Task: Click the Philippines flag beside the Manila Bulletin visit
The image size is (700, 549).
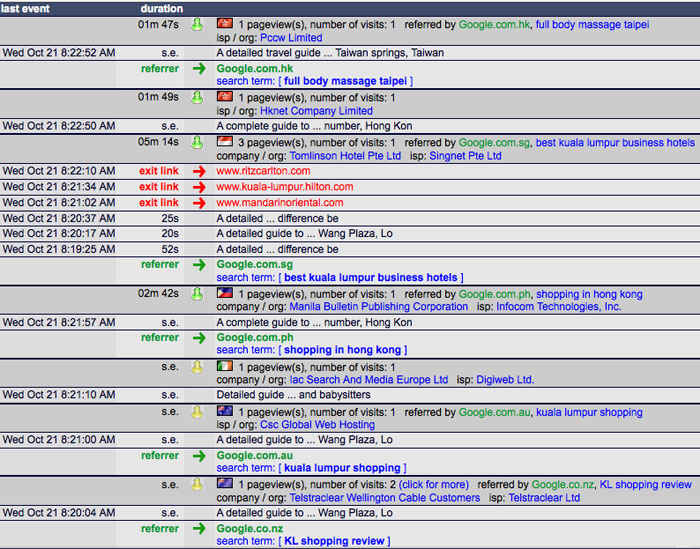Action: (225, 294)
